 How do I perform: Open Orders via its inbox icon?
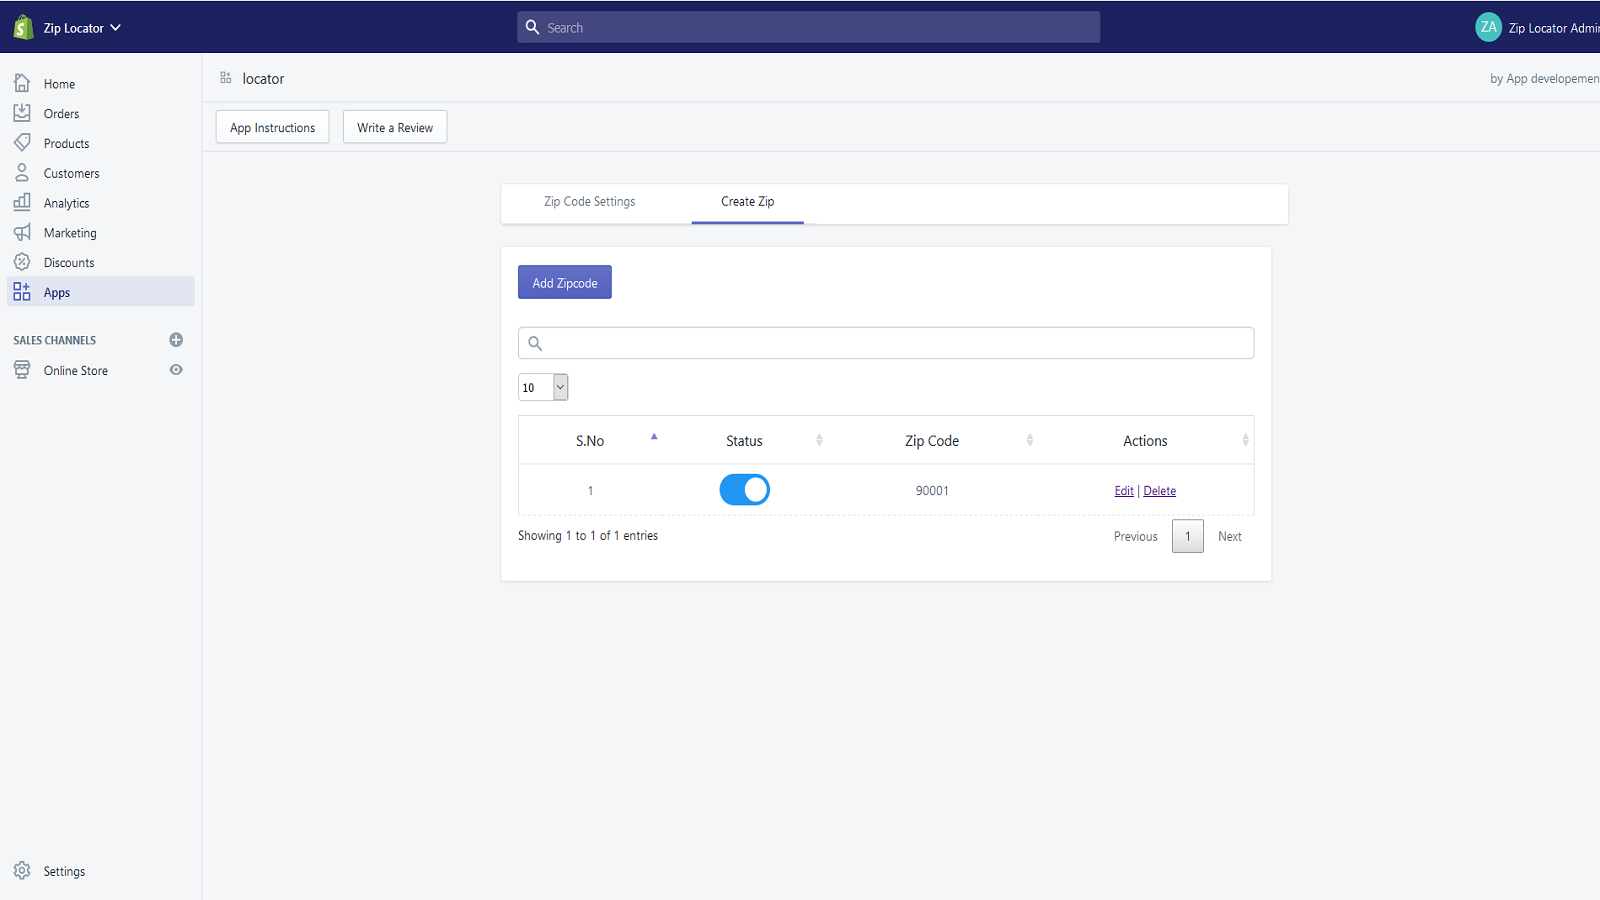coord(22,113)
